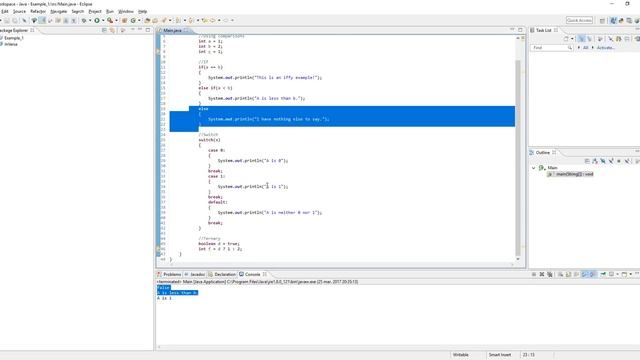640x360 pixels.
Task: Open the Help menu
Action: (142, 11)
